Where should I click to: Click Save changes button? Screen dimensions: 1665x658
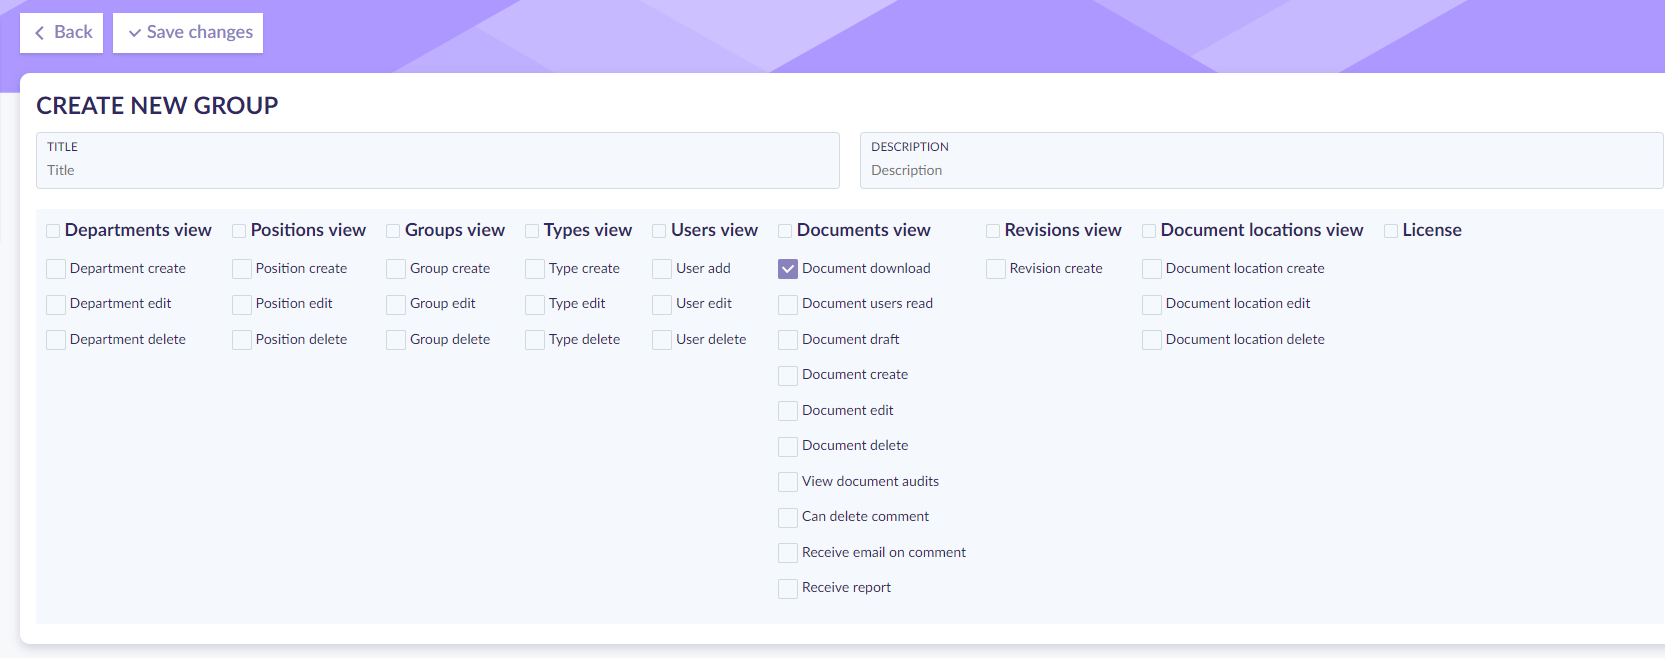coord(188,33)
